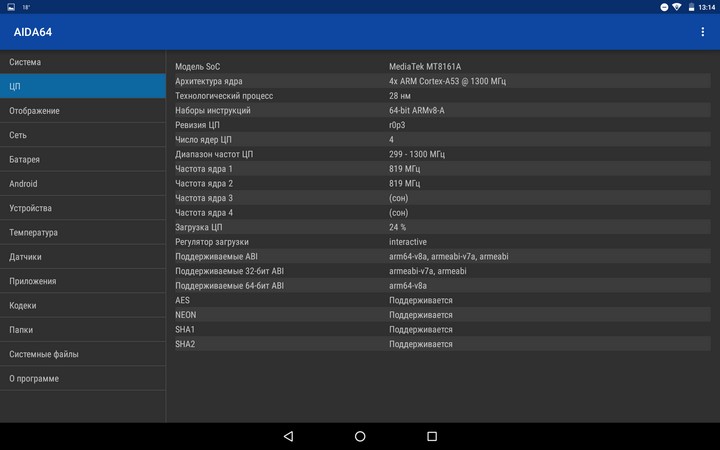Select the Поддерживаемые 32-бит ABI label
720x450 pixels.
229,271
